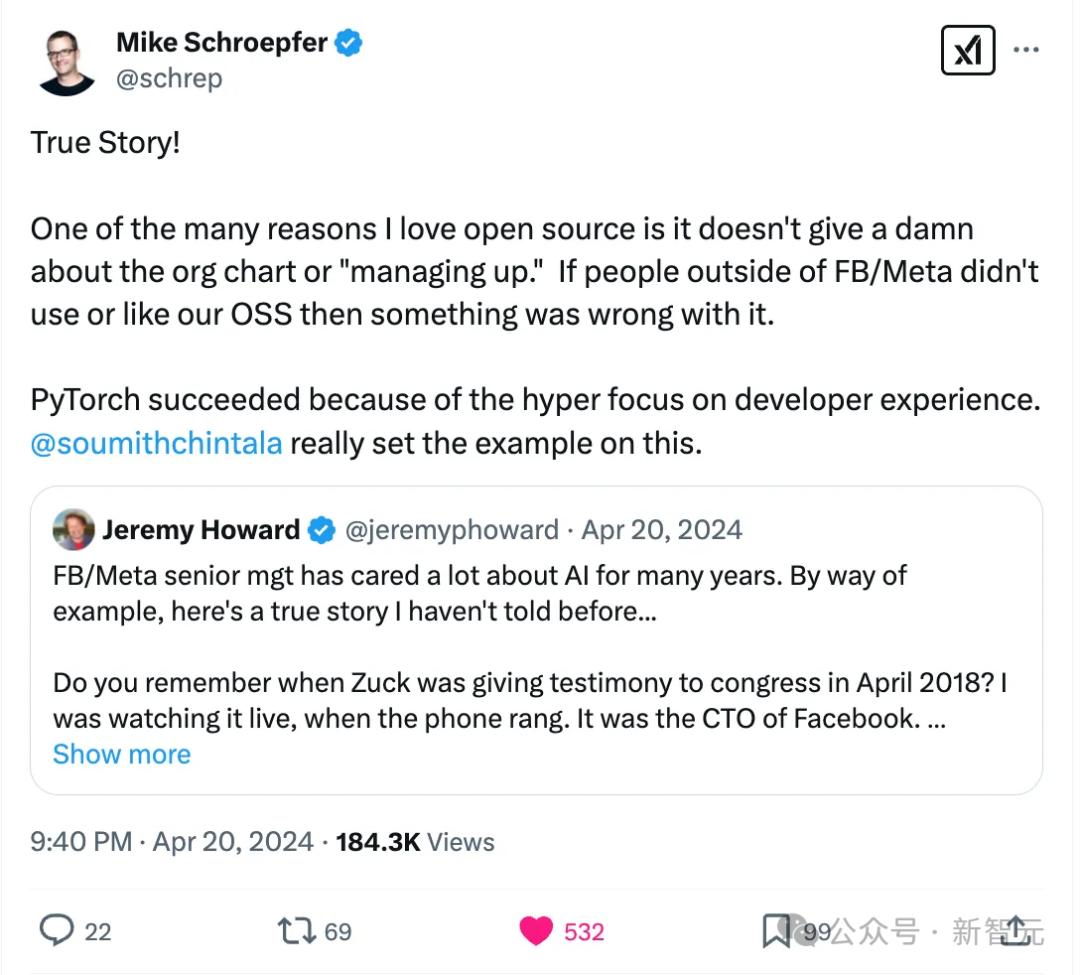Click Jeremy Howard's verified checkmark
1080x975 pixels.
point(321,530)
